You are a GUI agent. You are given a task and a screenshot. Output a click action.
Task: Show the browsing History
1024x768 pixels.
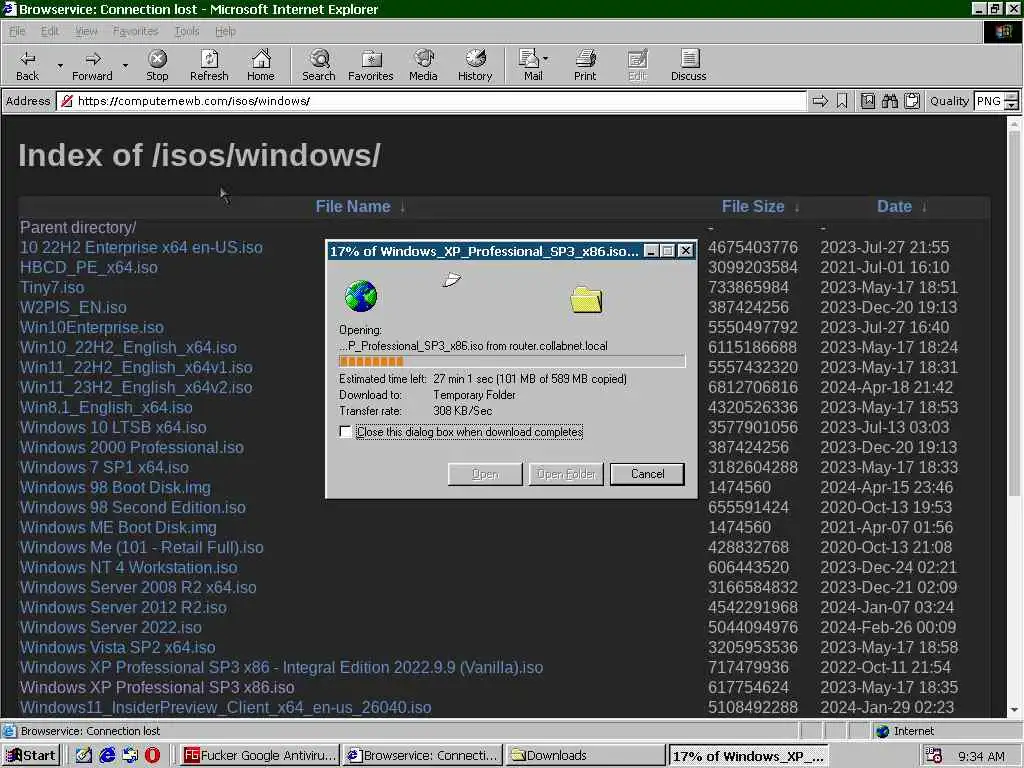(475, 65)
